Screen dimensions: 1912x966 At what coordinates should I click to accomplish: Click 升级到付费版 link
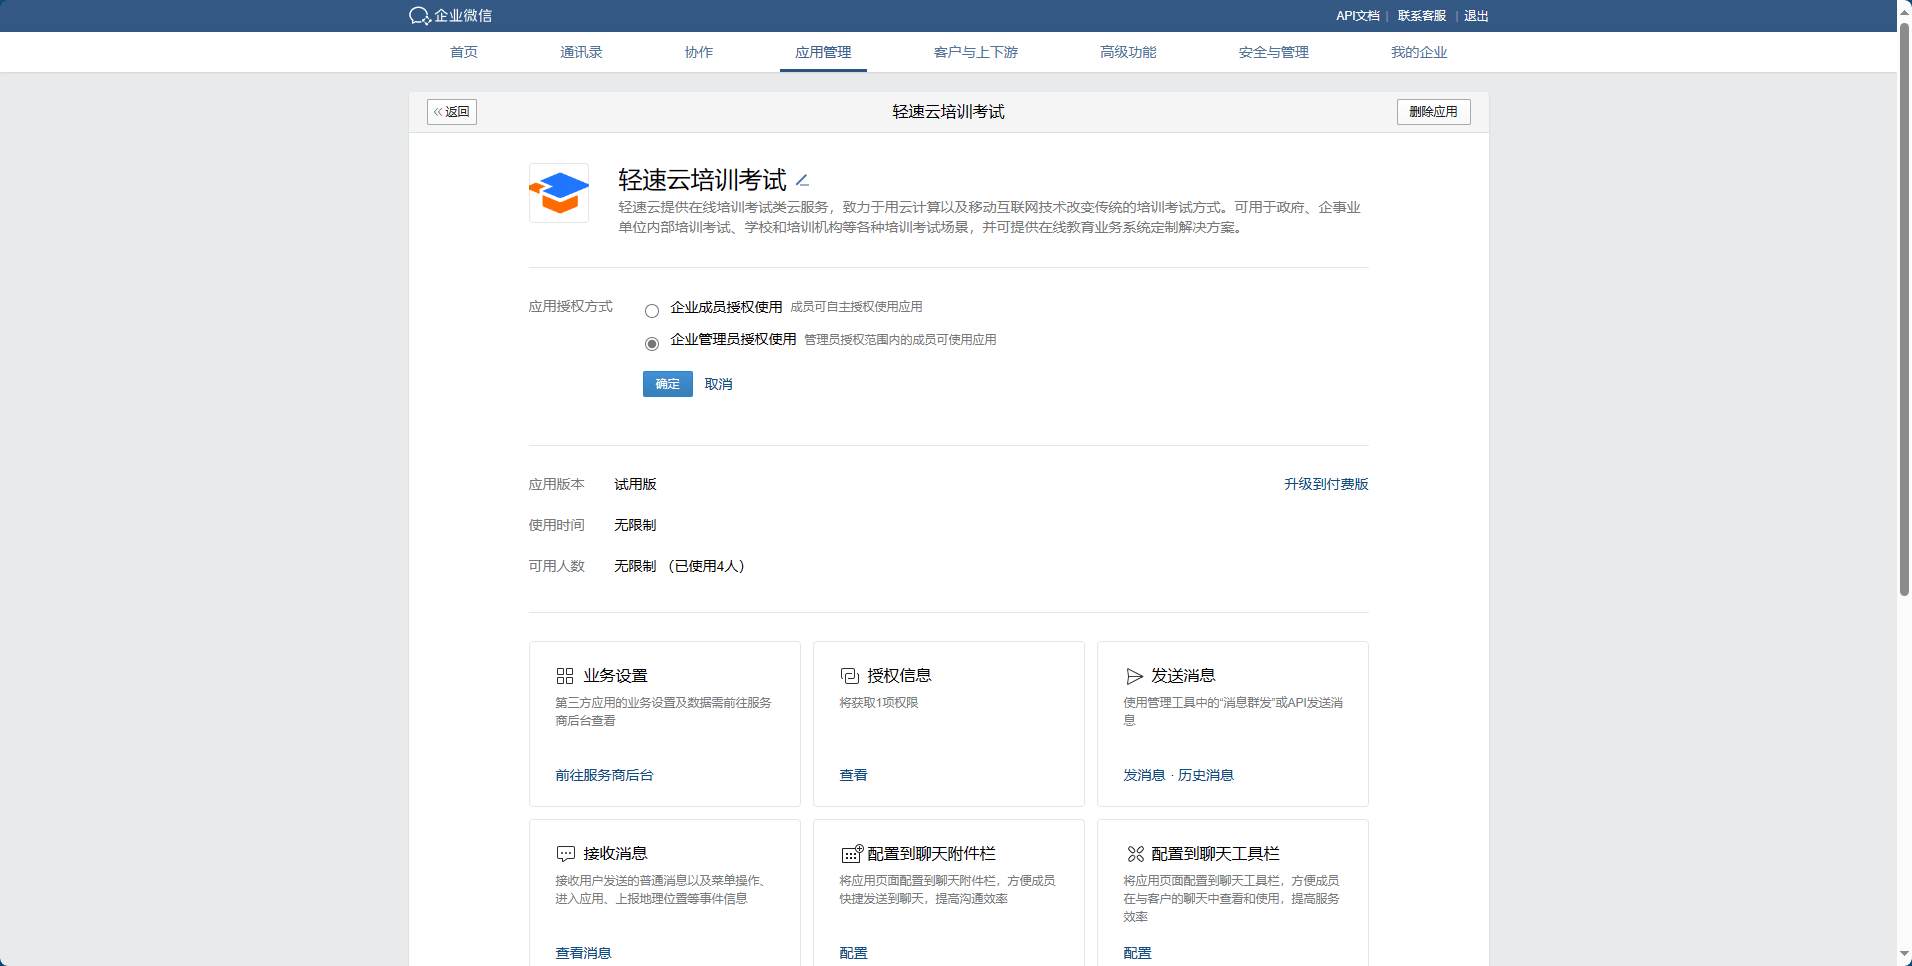tap(1326, 484)
